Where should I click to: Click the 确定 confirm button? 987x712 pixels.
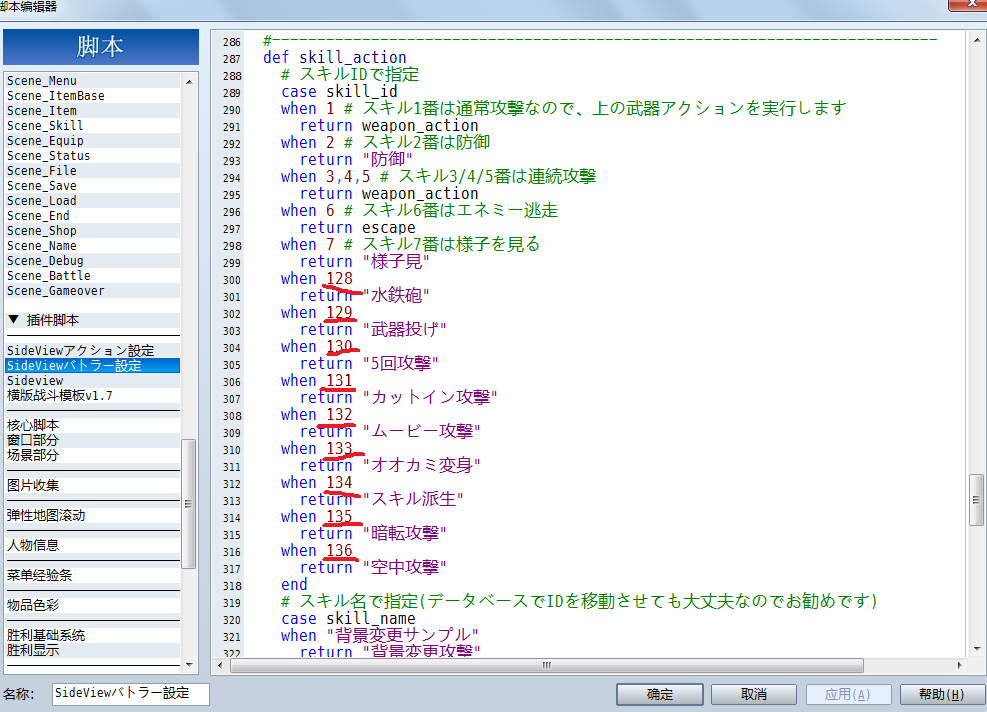click(x=660, y=694)
